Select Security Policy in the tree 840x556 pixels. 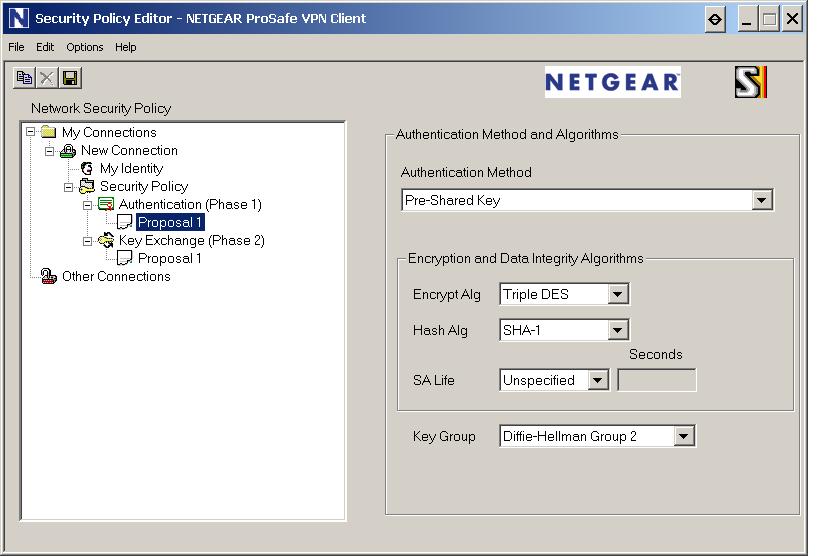[x=144, y=186]
